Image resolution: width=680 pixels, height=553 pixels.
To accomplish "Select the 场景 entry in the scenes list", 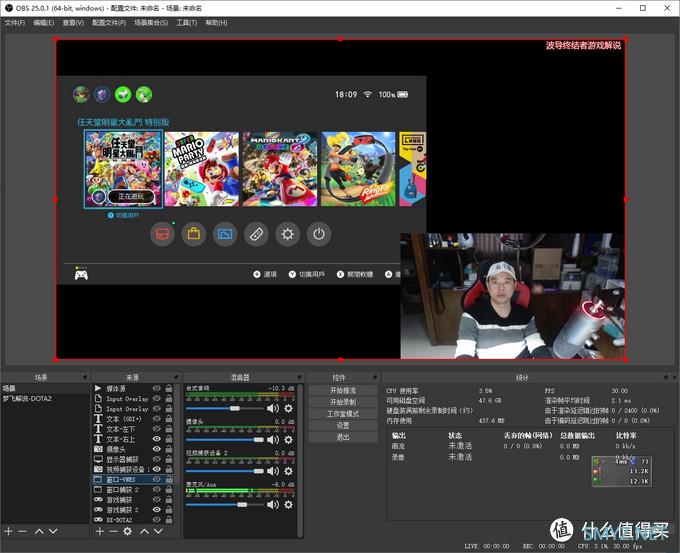I will [45, 388].
